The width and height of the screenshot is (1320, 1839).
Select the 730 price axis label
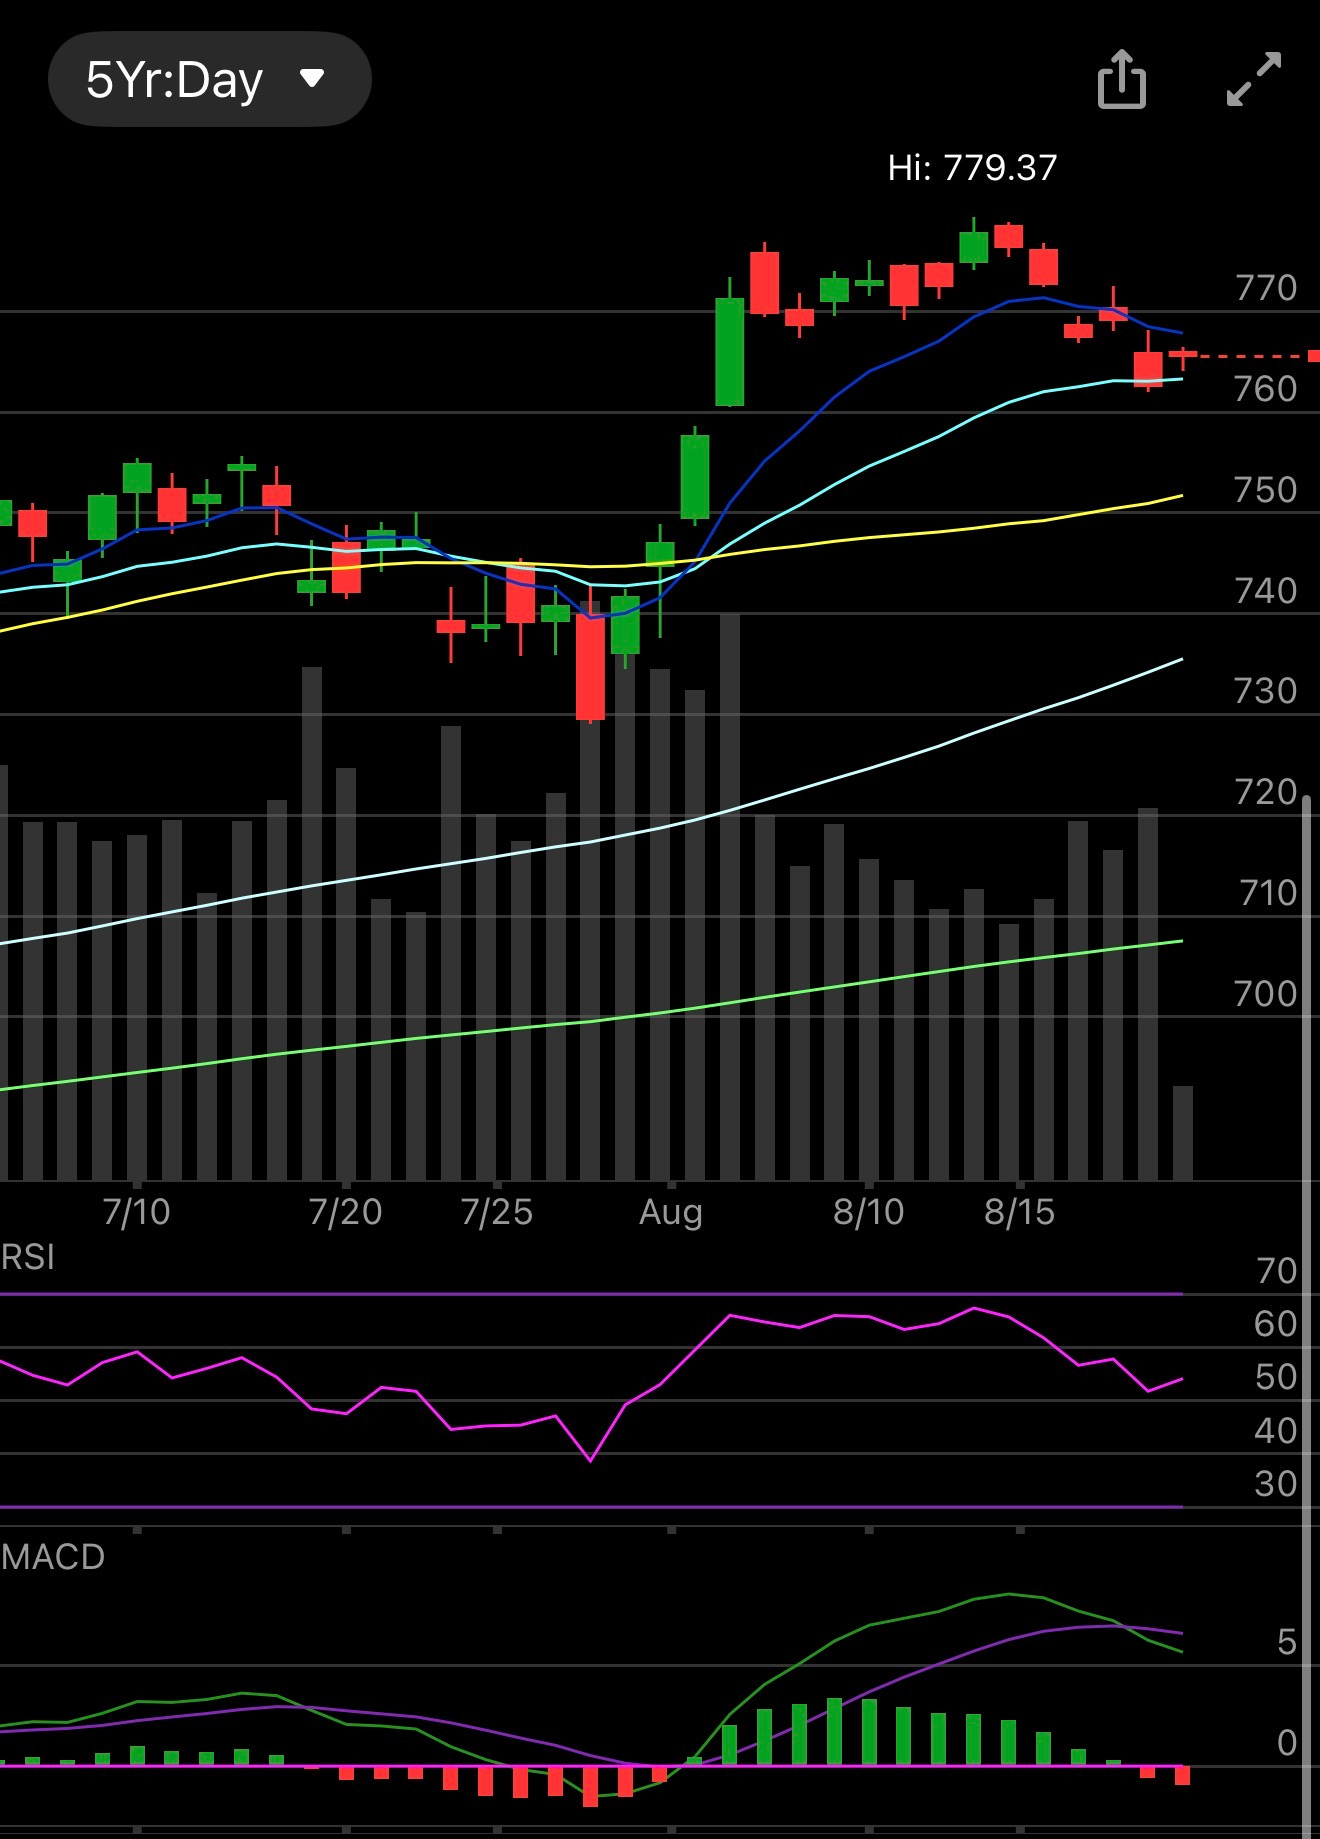point(1266,691)
